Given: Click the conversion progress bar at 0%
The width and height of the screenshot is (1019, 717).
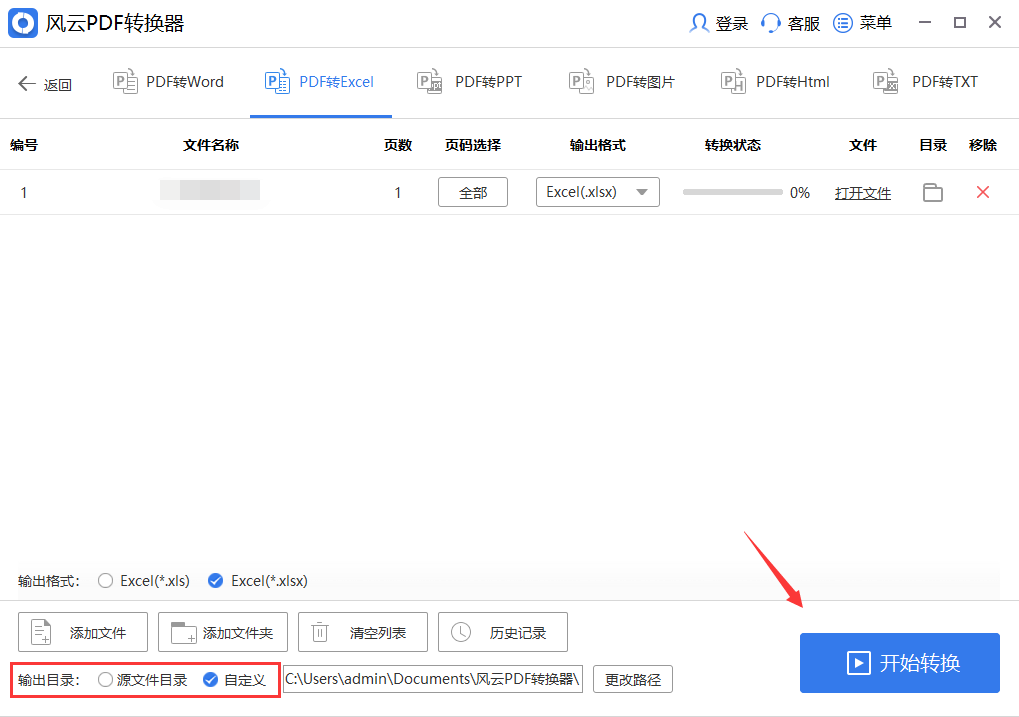Looking at the screenshot, I should tap(732, 192).
